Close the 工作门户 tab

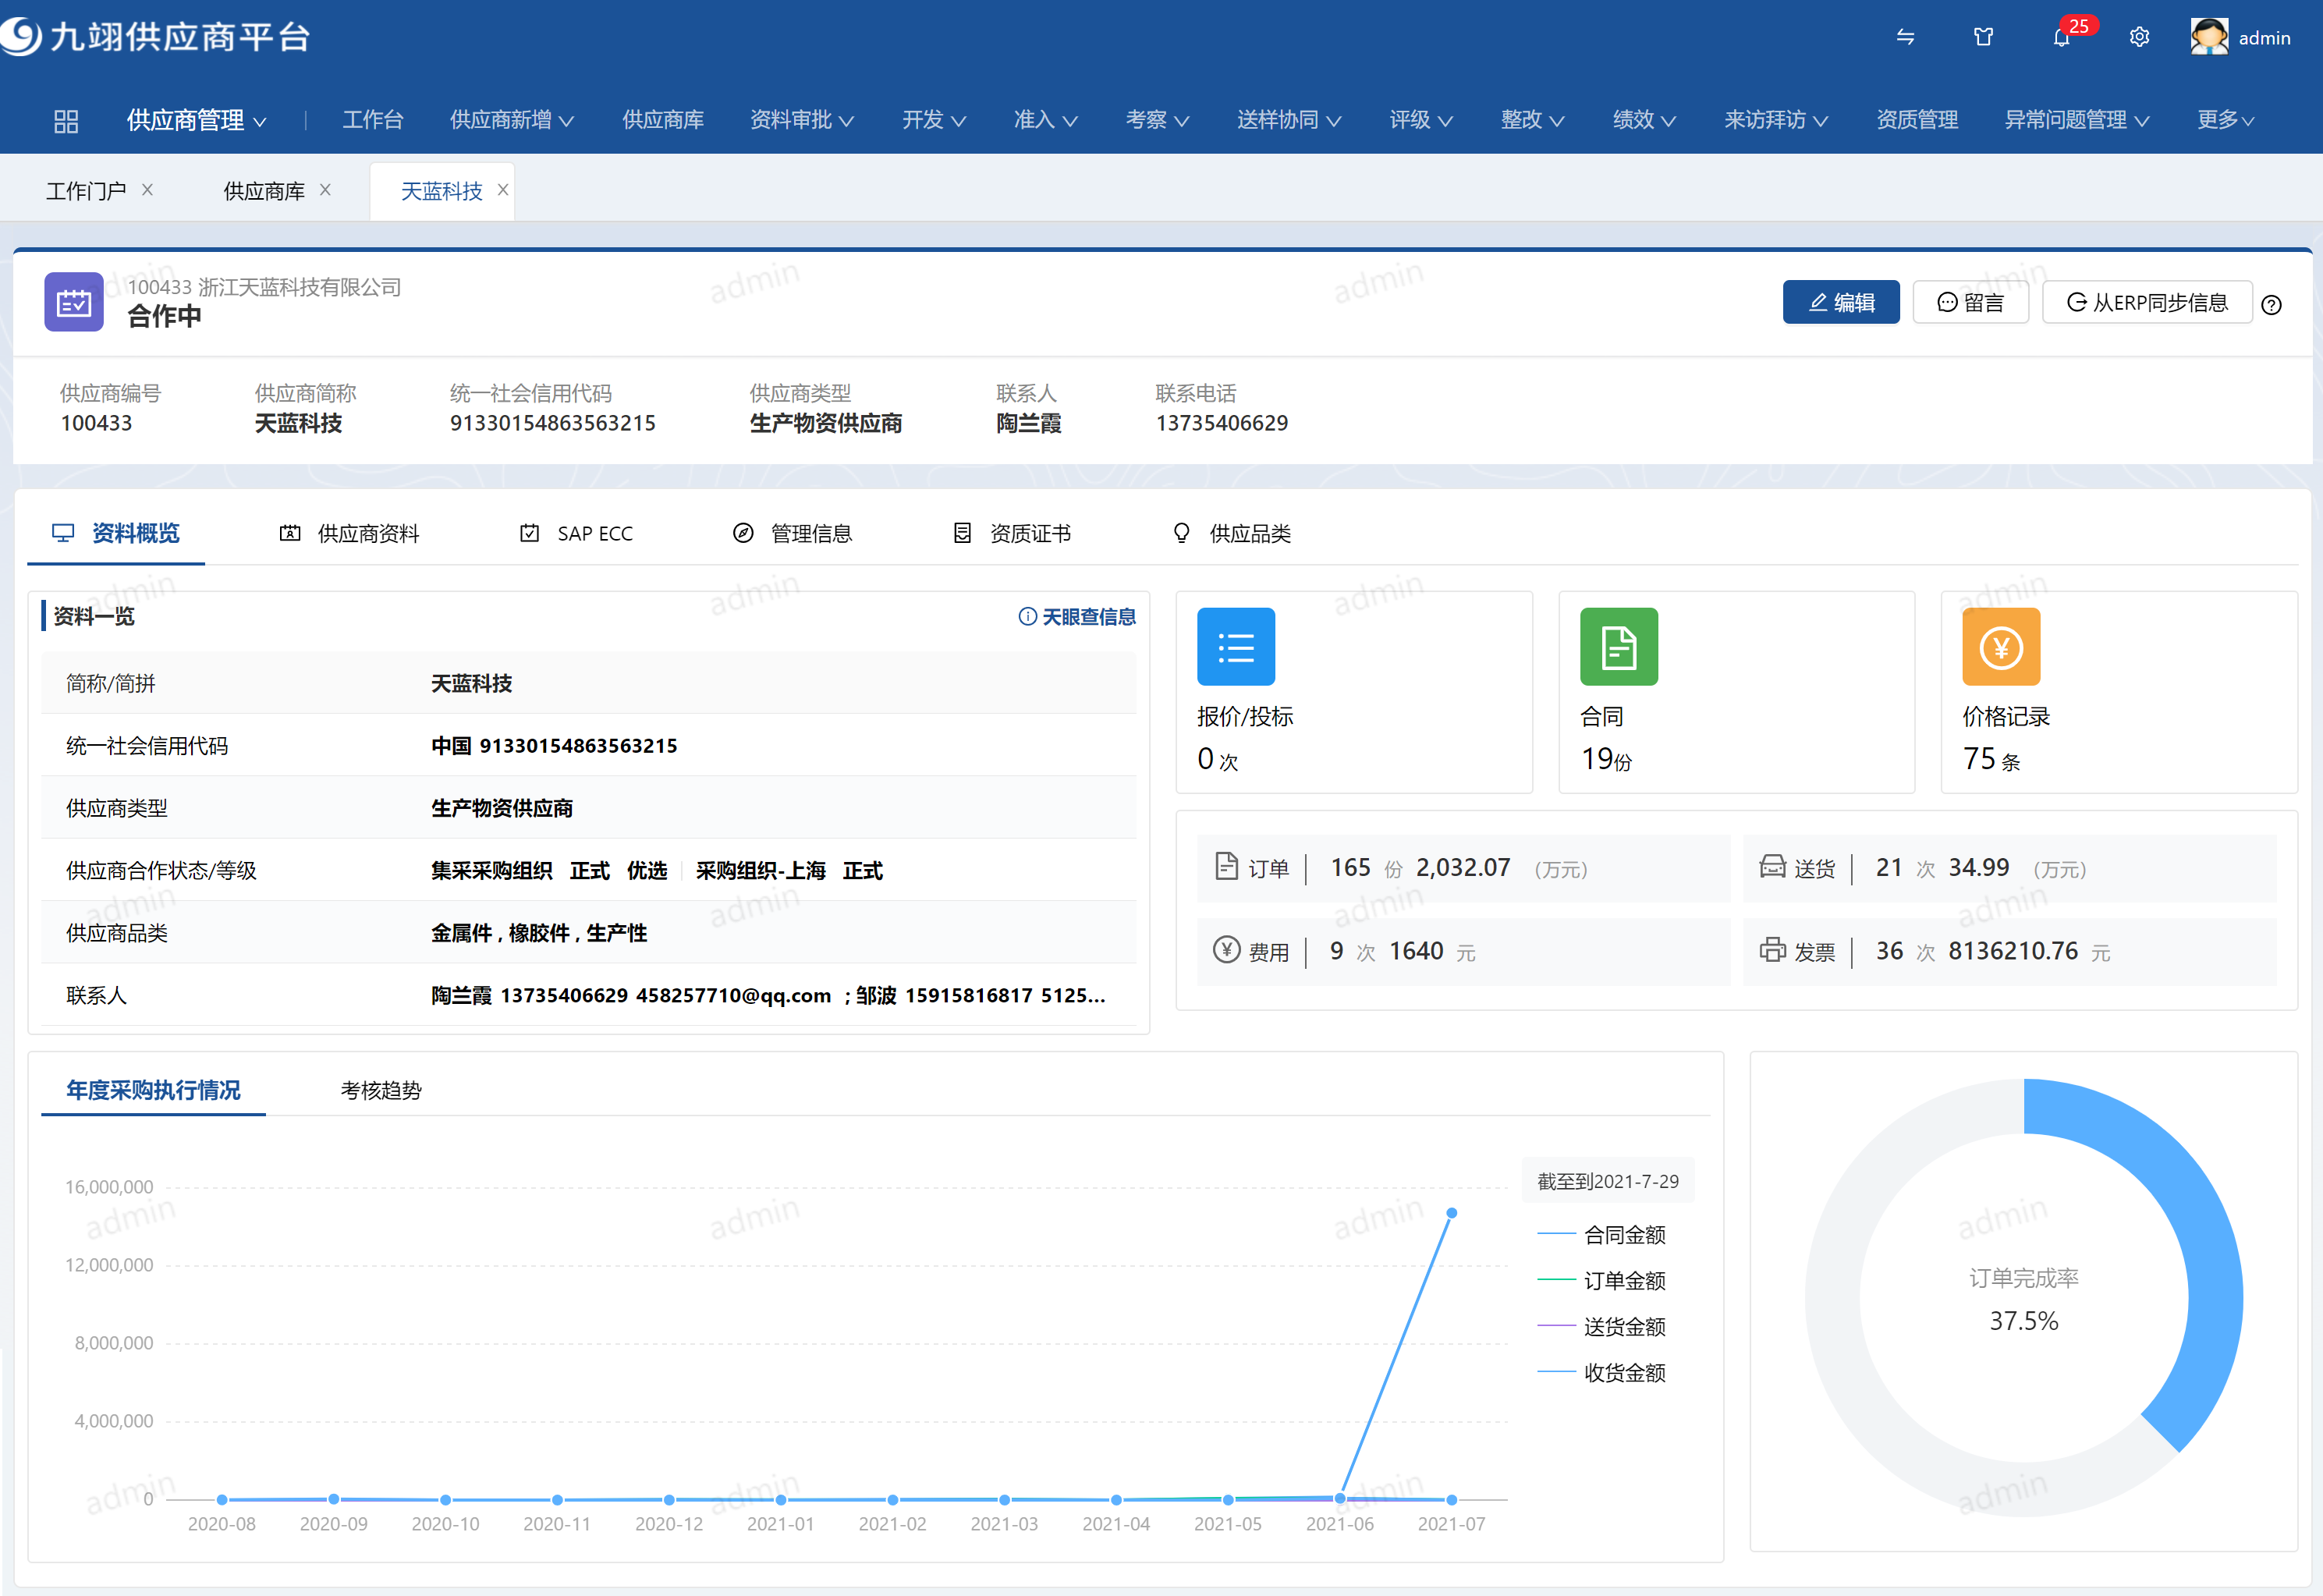point(147,189)
